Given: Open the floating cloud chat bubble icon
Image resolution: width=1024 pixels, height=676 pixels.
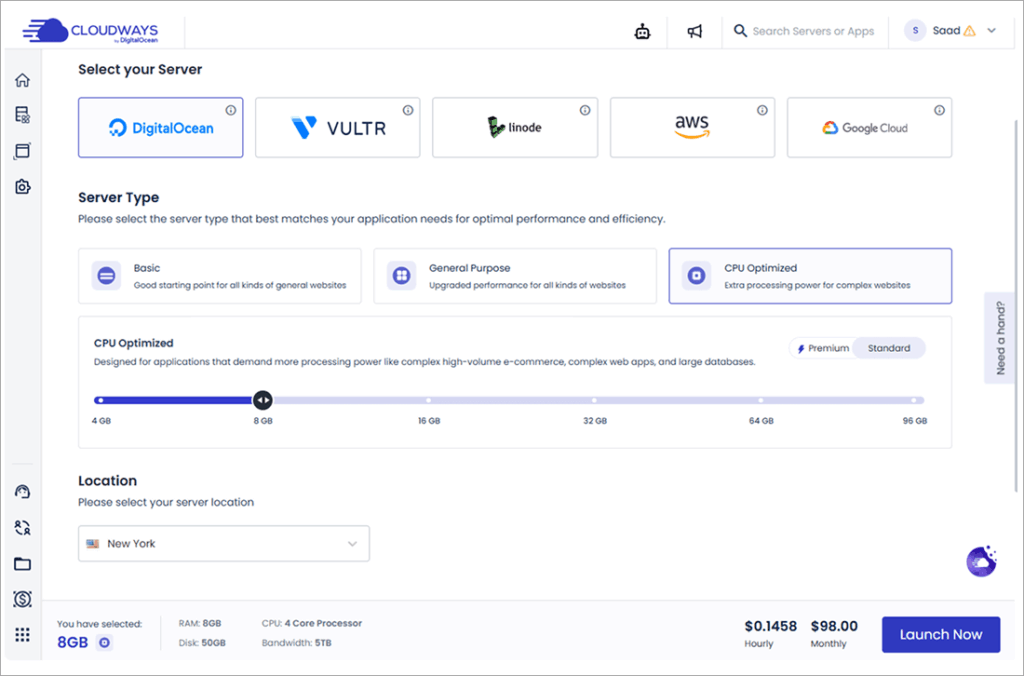Looking at the screenshot, I should (981, 561).
